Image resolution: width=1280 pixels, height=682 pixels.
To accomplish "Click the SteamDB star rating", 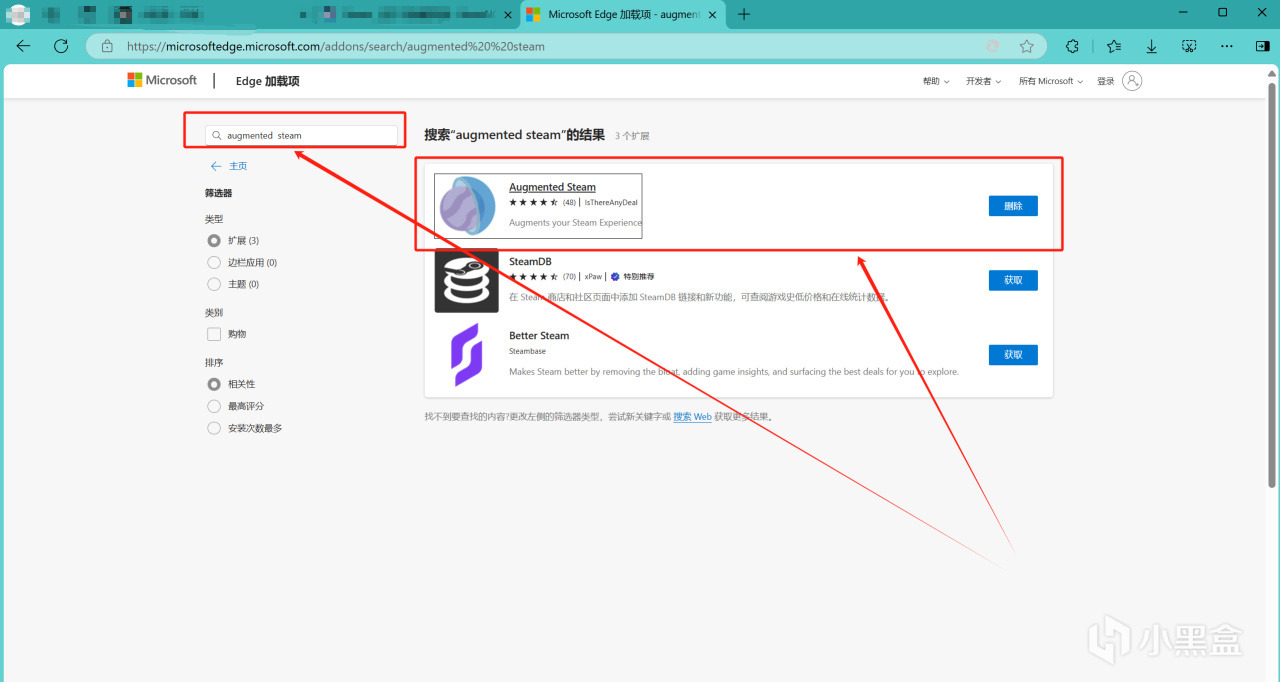I will 533,277.
